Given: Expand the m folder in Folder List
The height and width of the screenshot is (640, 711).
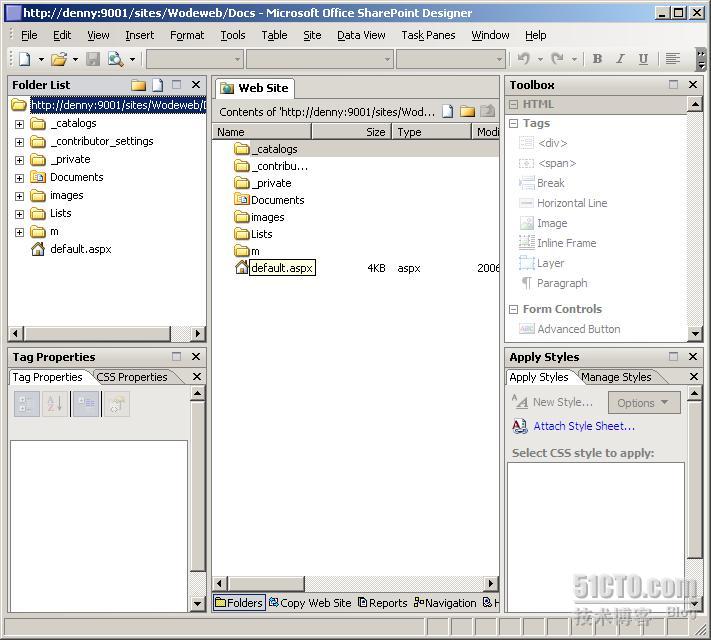Looking at the screenshot, I should [x=19, y=232].
